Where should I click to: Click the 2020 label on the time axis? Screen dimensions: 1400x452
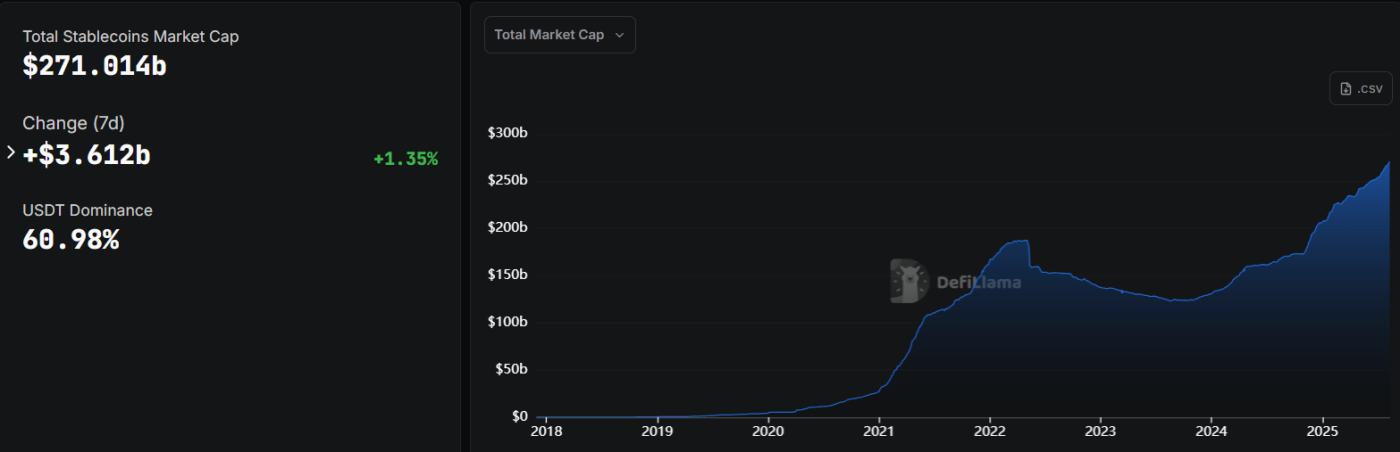click(x=767, y=432)
